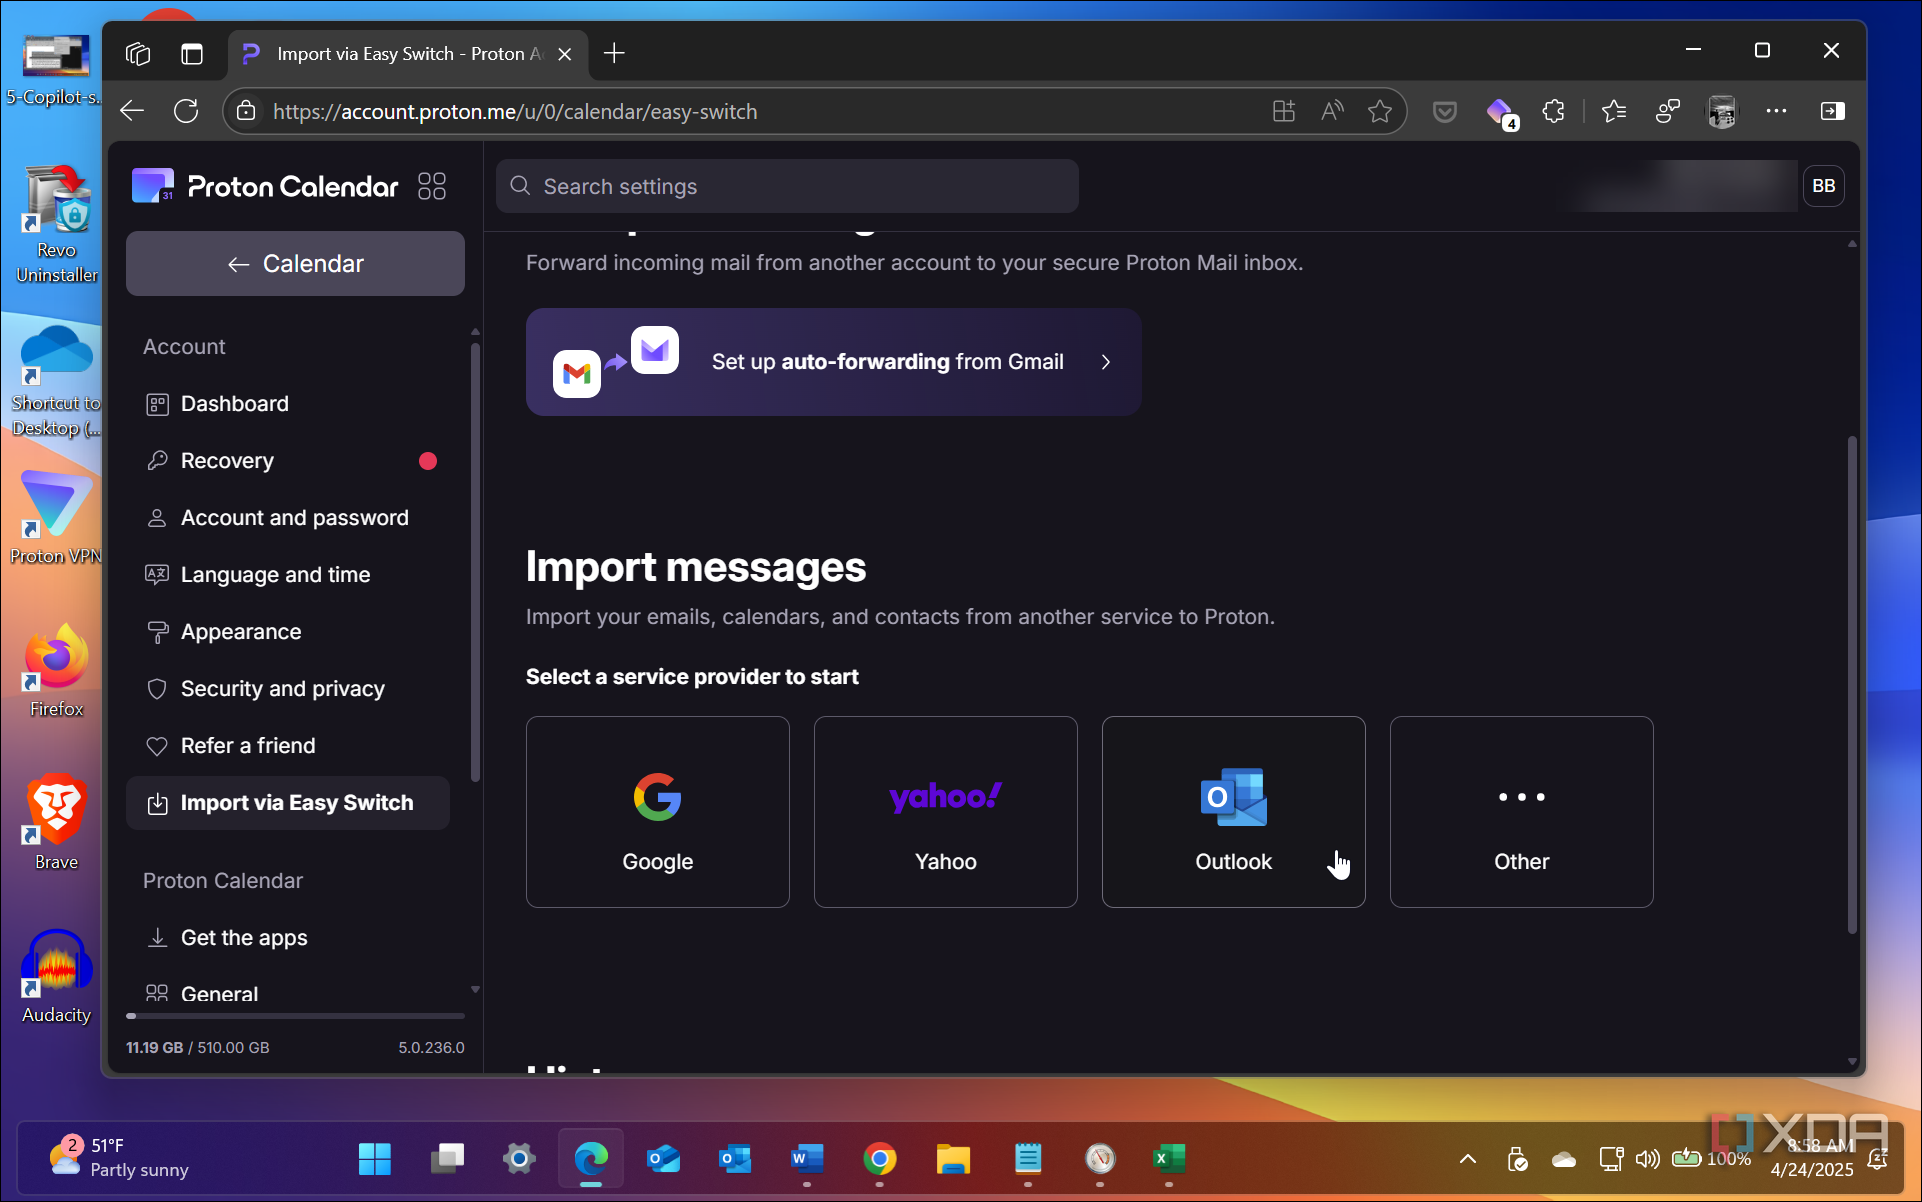Click browser back arrow
The image size is (1922, 1202).
point(132,111)
